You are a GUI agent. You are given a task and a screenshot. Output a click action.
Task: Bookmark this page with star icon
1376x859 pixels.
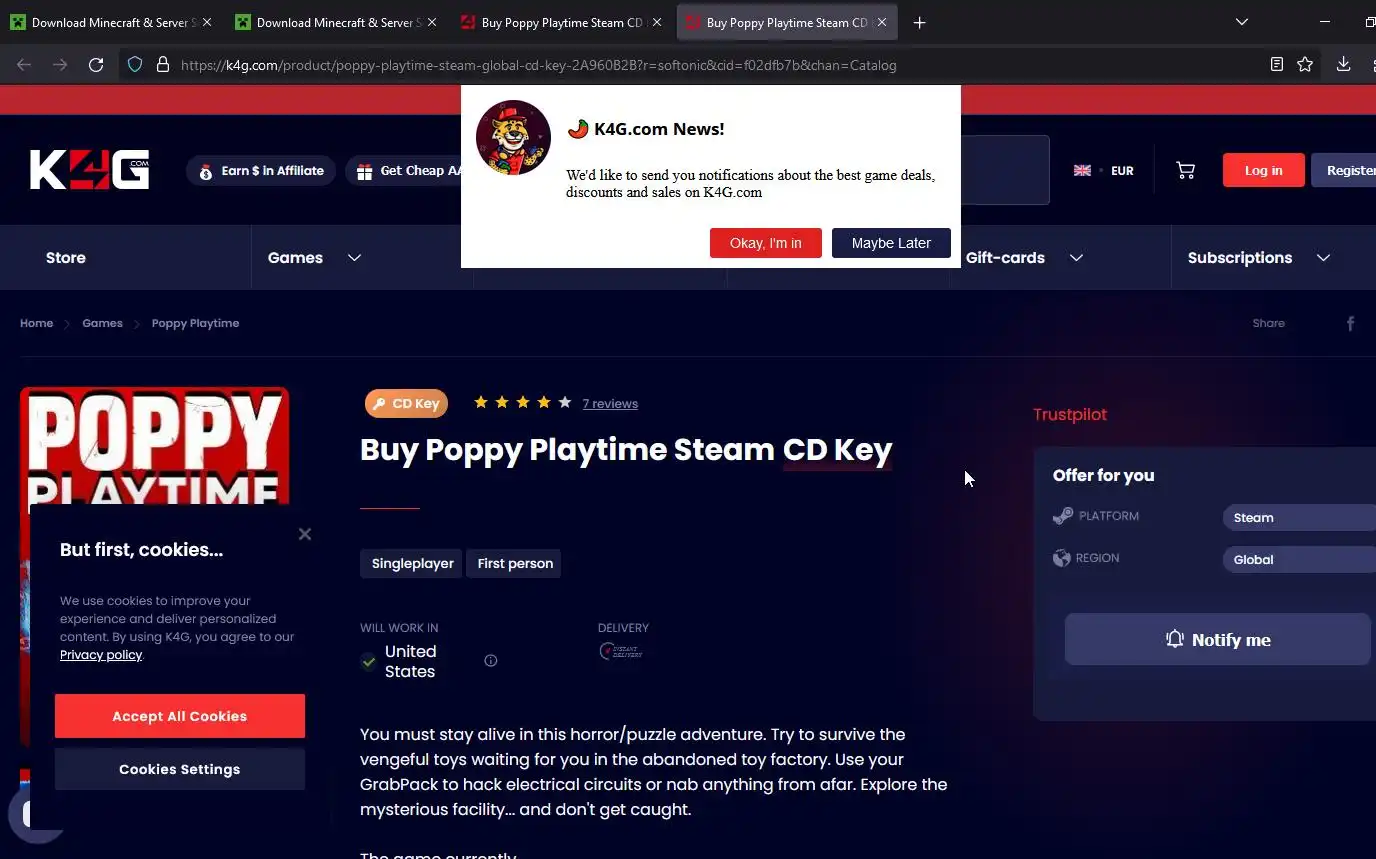1305,64
